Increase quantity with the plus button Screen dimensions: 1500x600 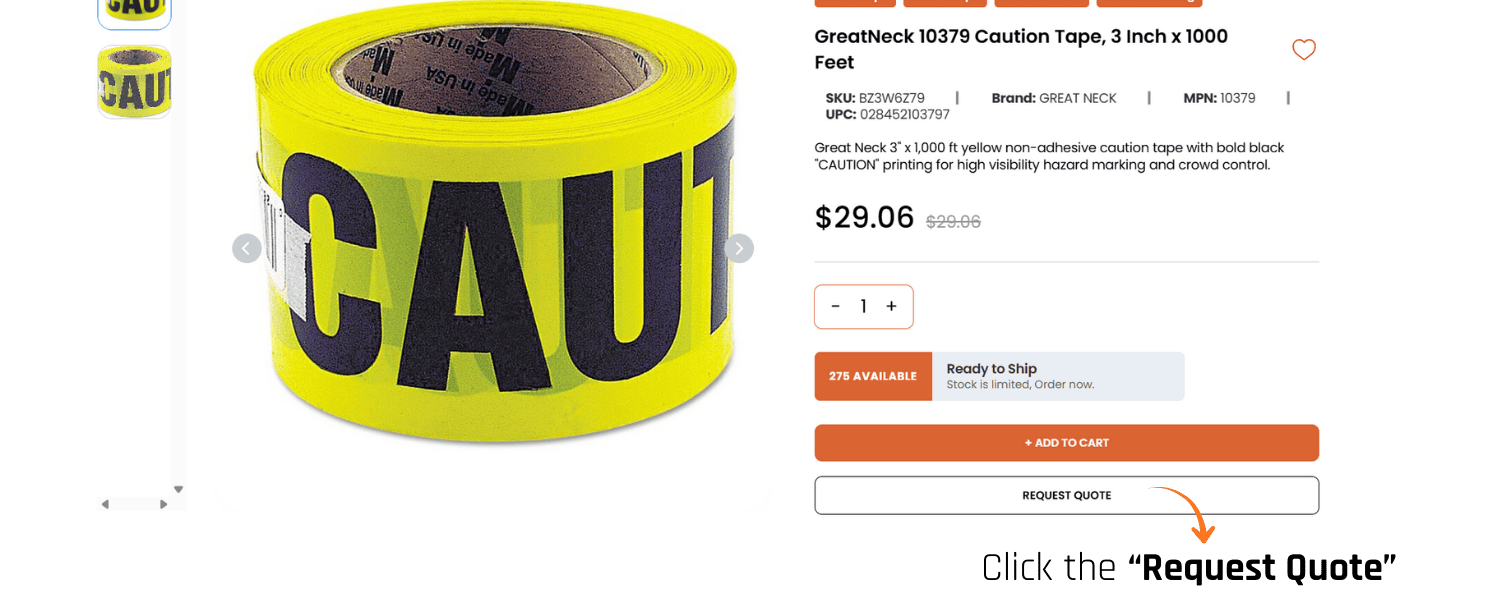click(891, 306)
